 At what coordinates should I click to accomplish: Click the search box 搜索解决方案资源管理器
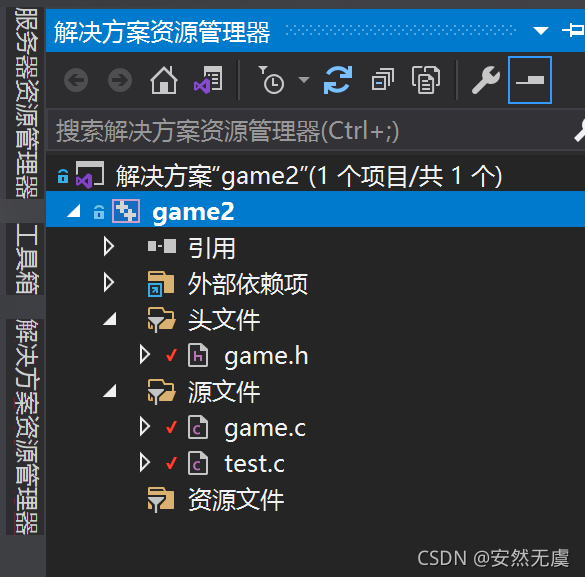point(315,131)
